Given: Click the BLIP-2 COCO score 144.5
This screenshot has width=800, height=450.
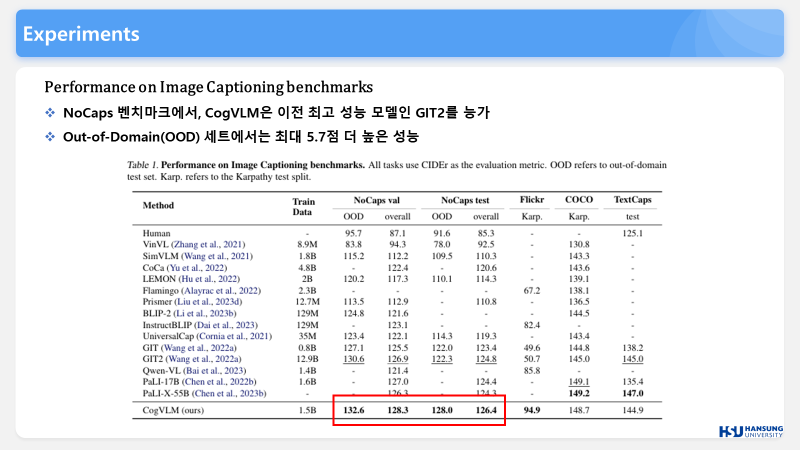Looking at the screenshot, I should (579, 314).
